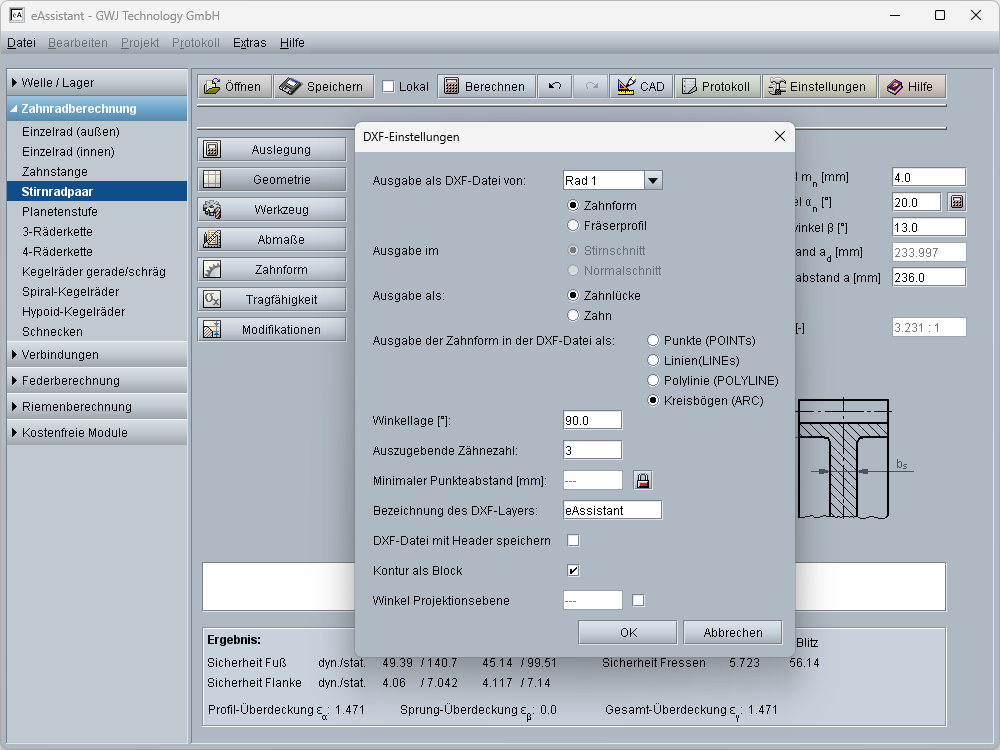
Task: Click the lock icon beside Minimaler Punkteabstand
Action: point(642,481)
